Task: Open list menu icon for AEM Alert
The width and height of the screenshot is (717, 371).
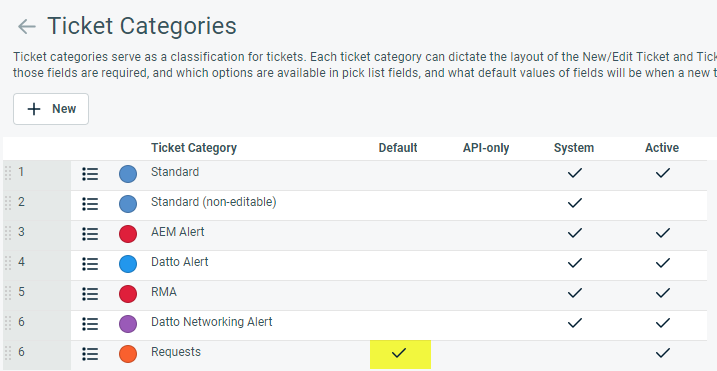Action: point(90,234)
